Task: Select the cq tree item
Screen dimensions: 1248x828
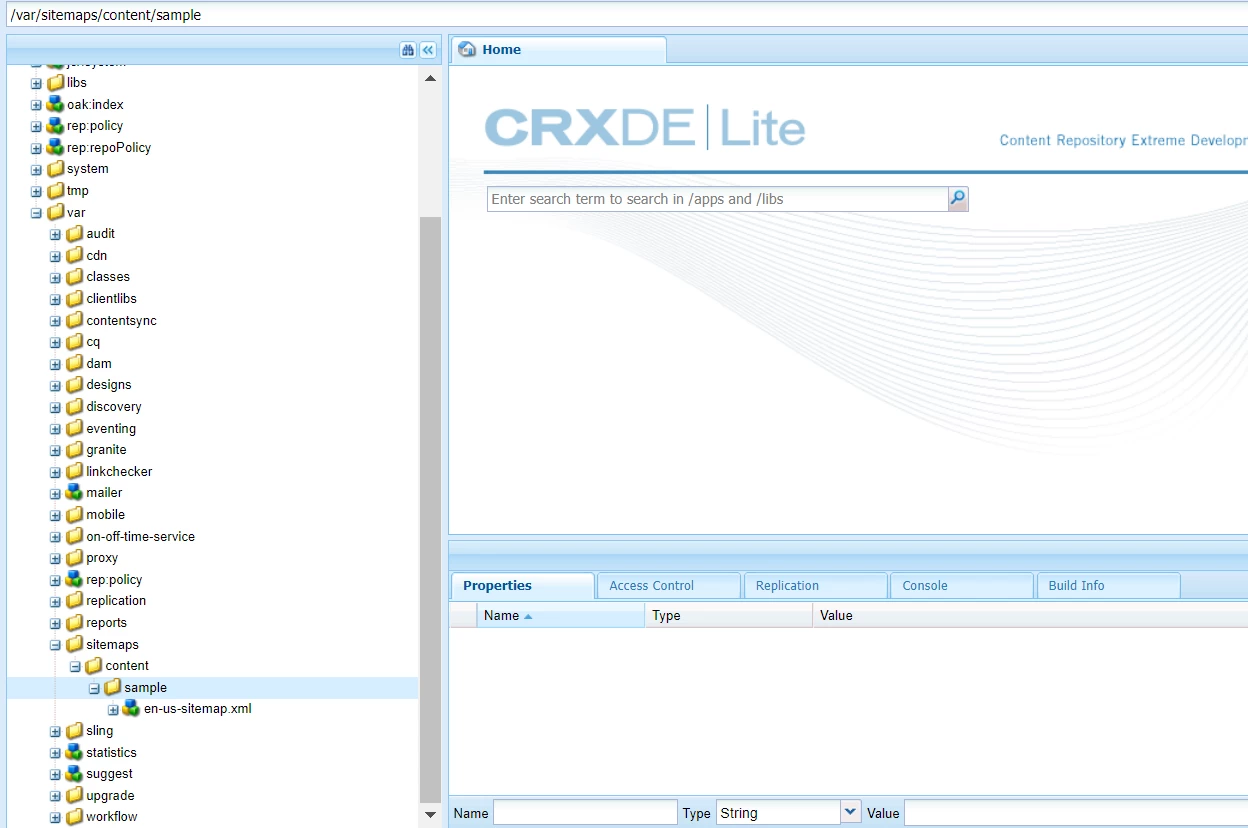Action: (93, 341)
